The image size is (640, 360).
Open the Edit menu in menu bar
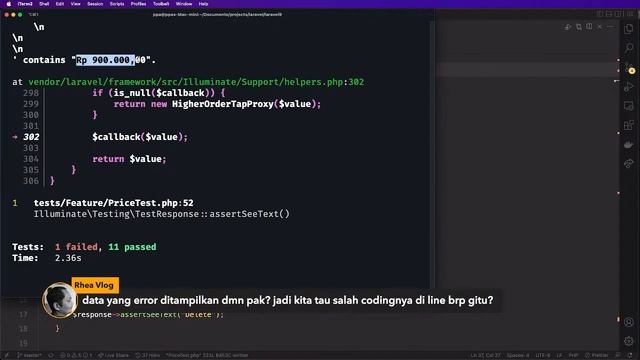click(60, 4)
